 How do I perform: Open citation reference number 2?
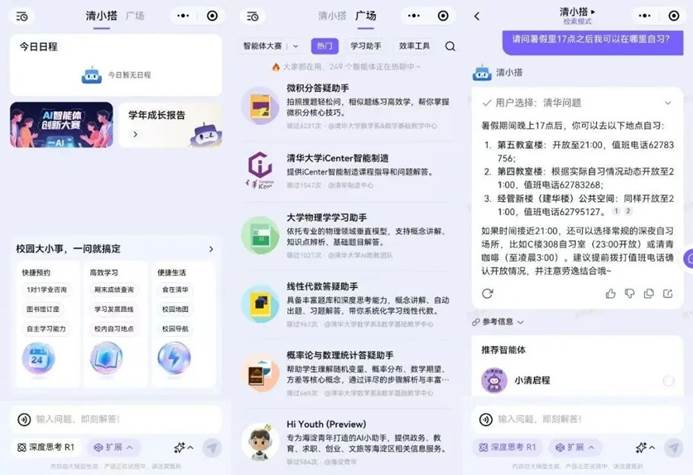tap(628, 211)
